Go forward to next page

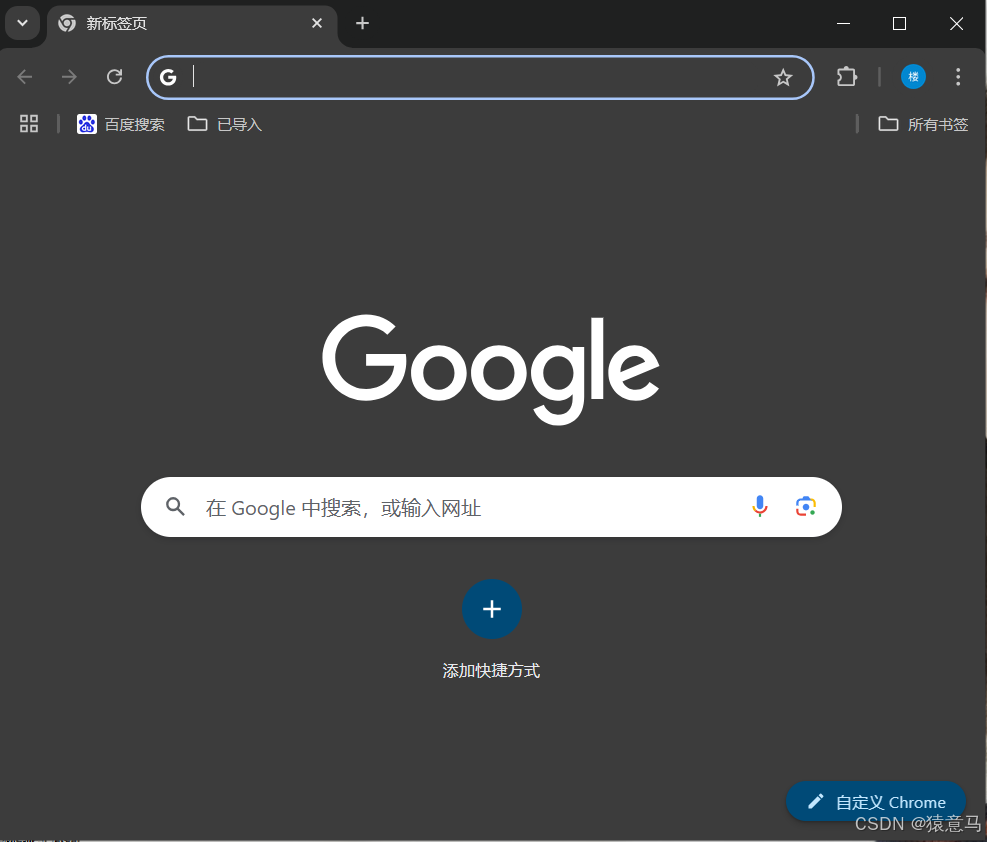[69, 77]
